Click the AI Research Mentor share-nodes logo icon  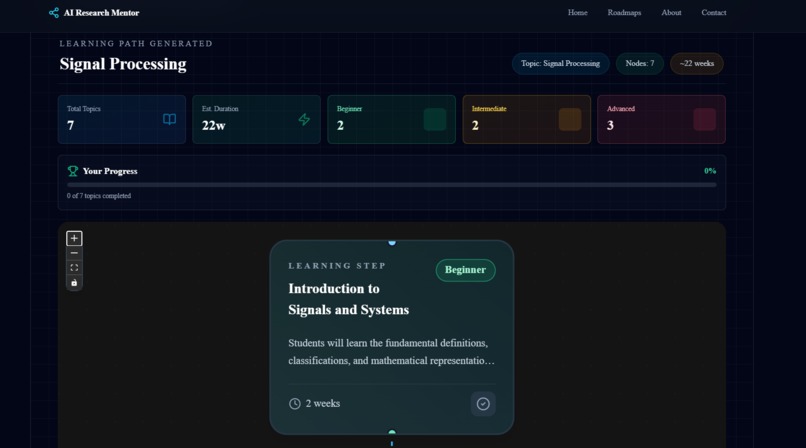coord(53,12)
